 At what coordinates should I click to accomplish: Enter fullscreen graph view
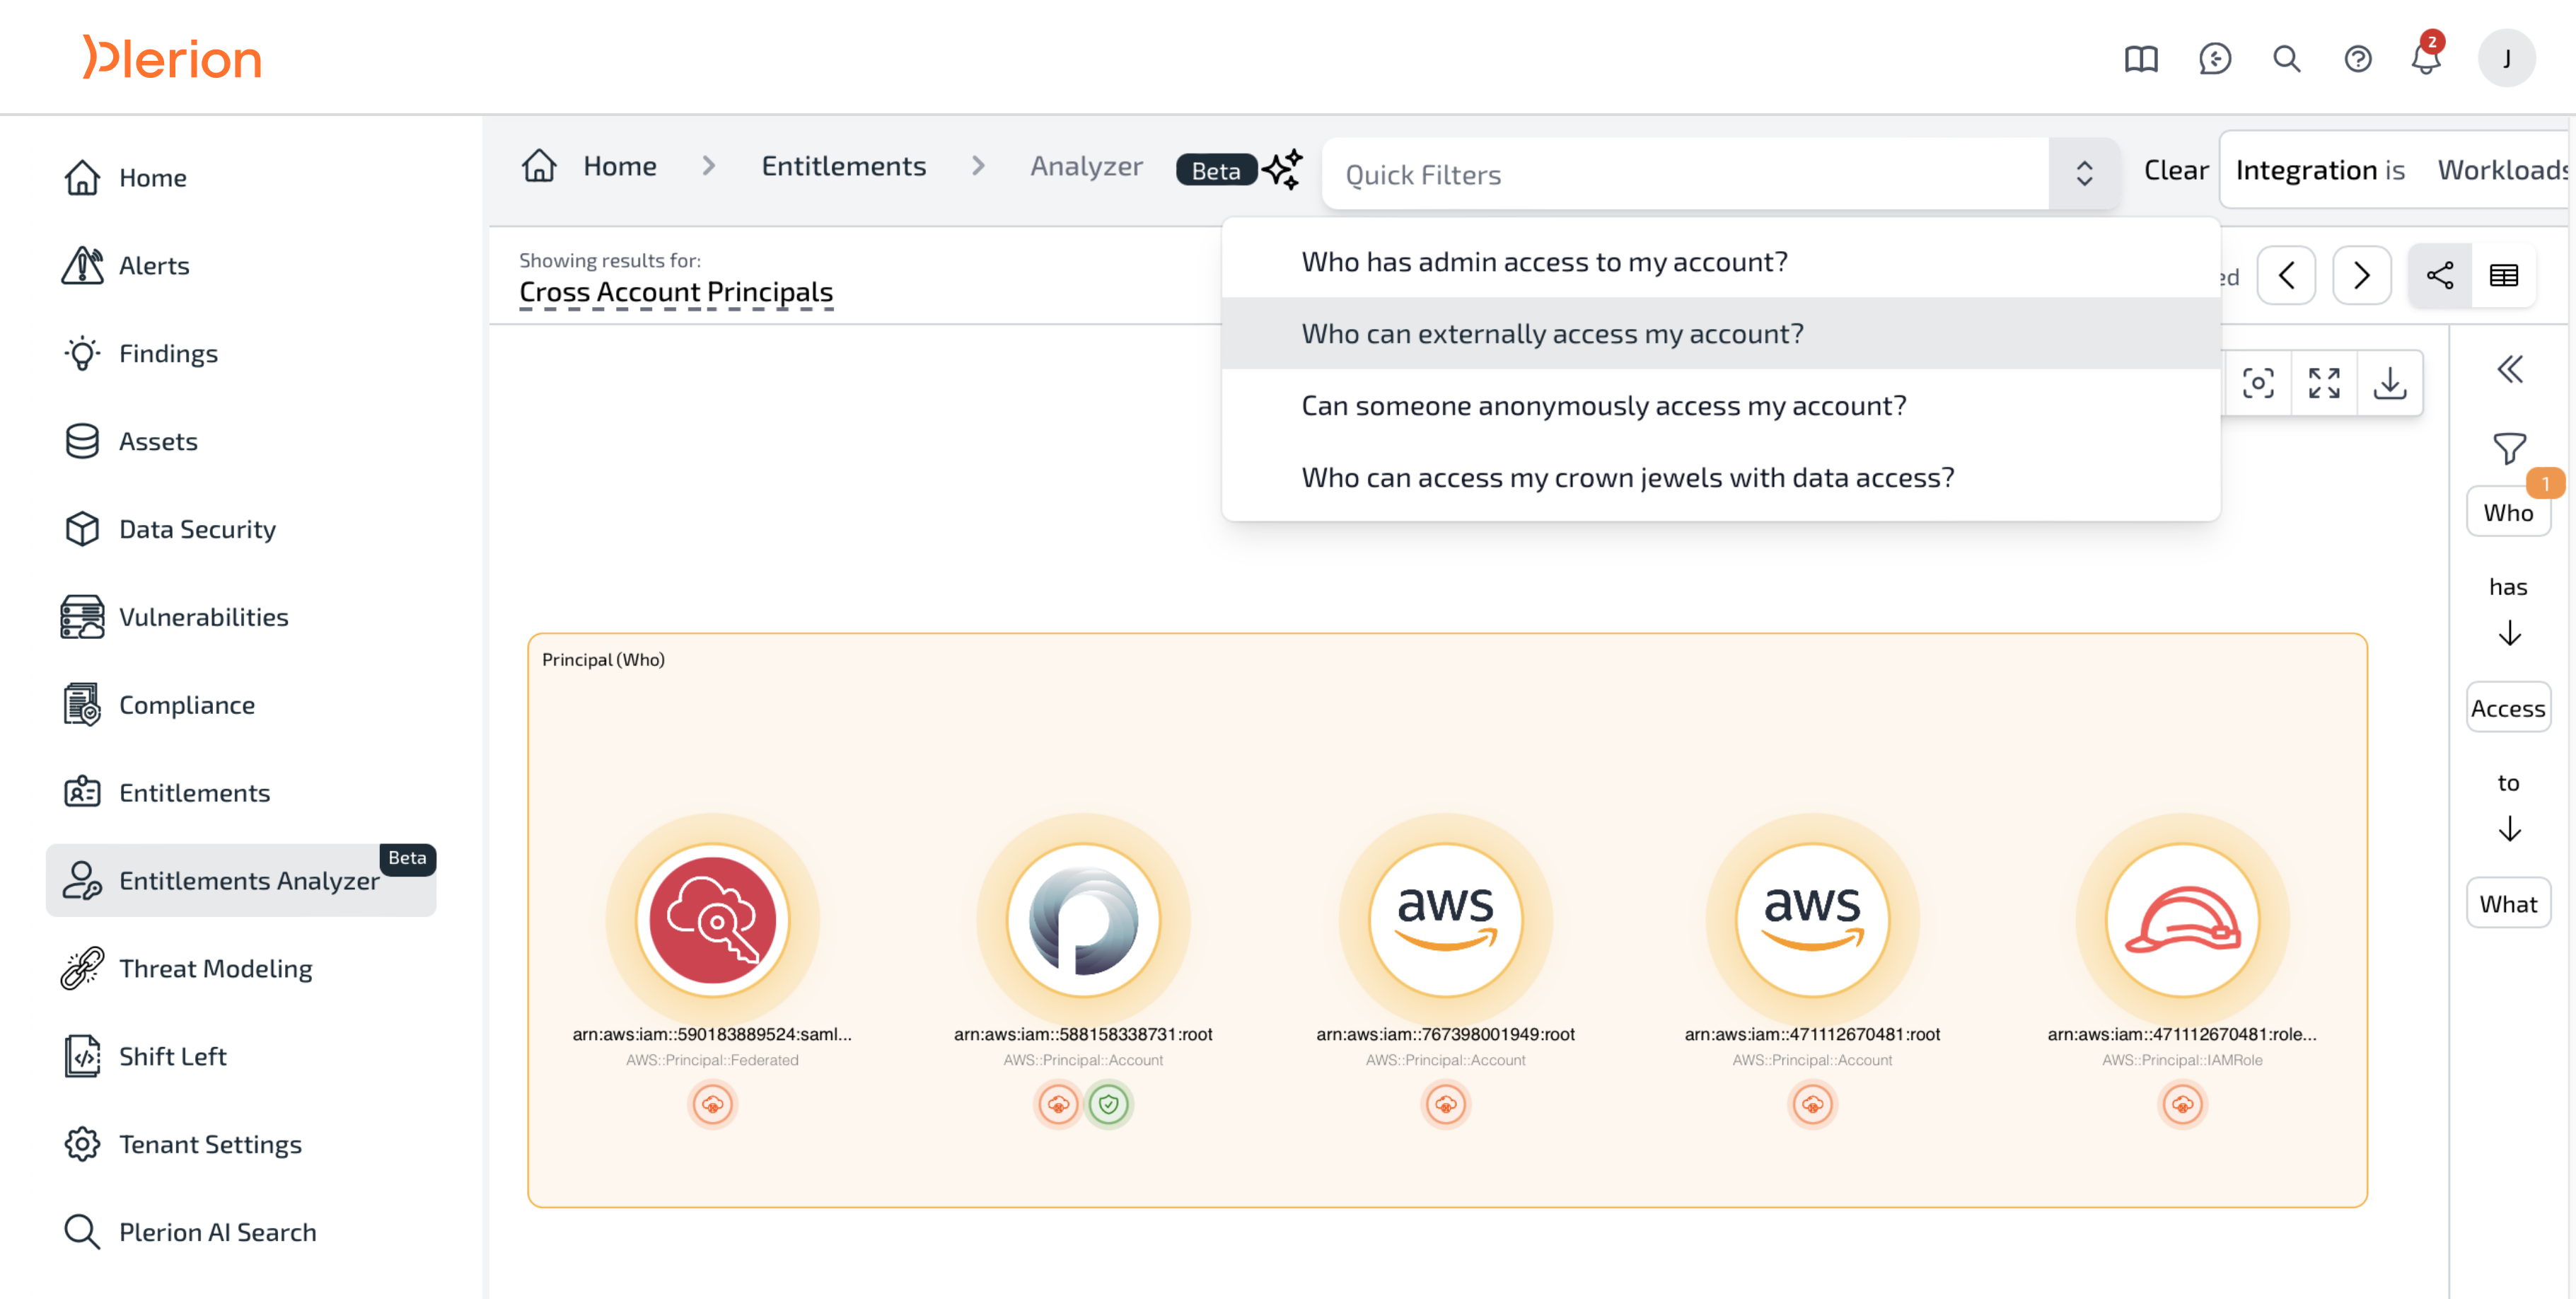click(2324, 383)
